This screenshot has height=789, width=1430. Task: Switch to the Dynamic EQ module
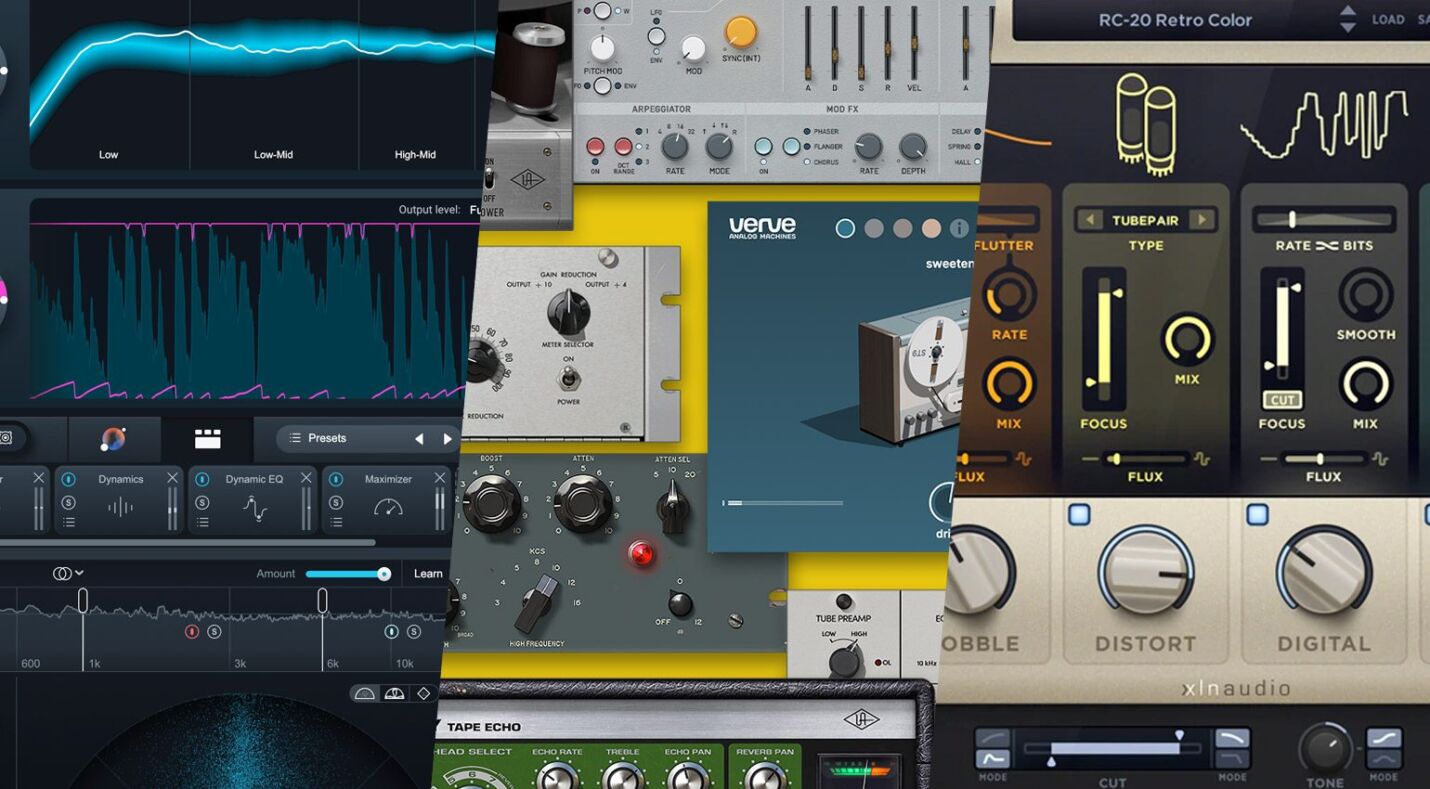[x=256, y=479]
